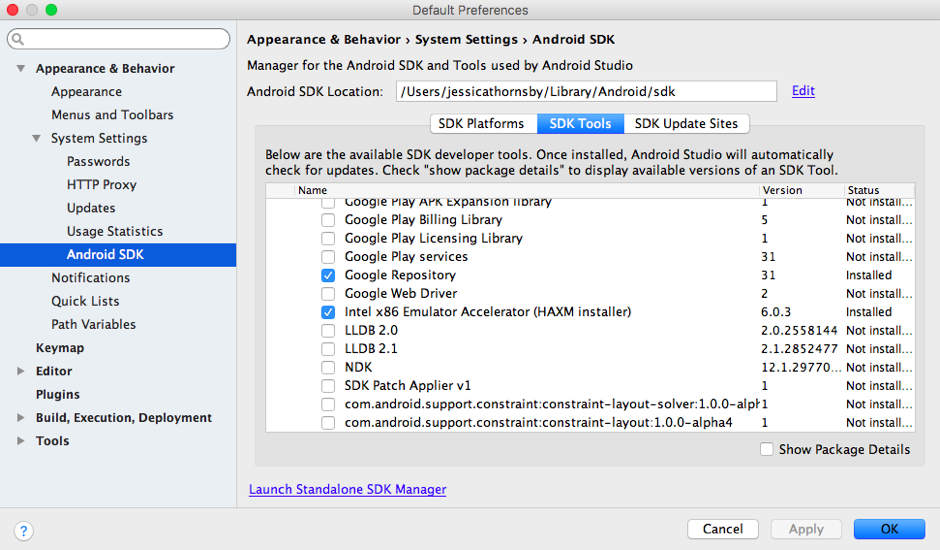Expand the Editor section arrow
The image size is (940, 550).
[x=21, y=371]
